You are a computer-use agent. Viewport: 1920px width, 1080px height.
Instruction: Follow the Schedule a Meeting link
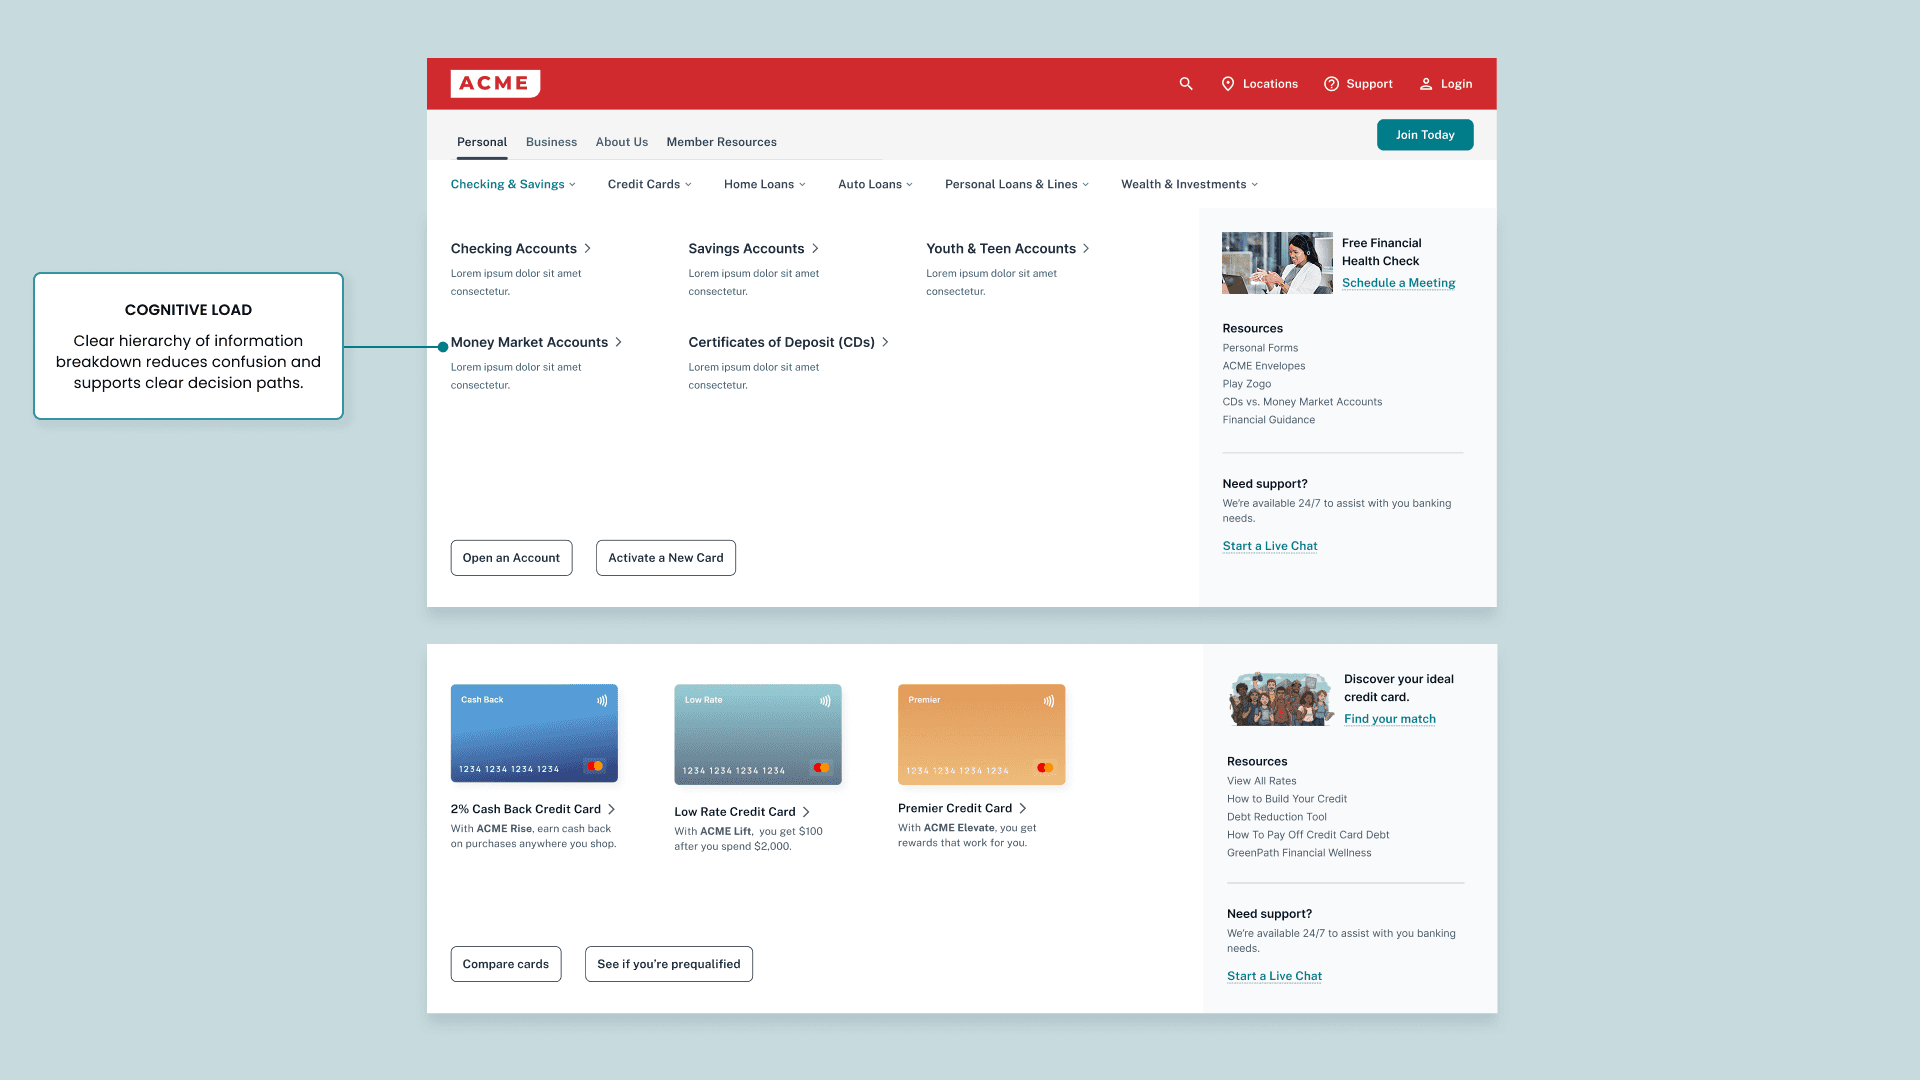[1398, 283]
